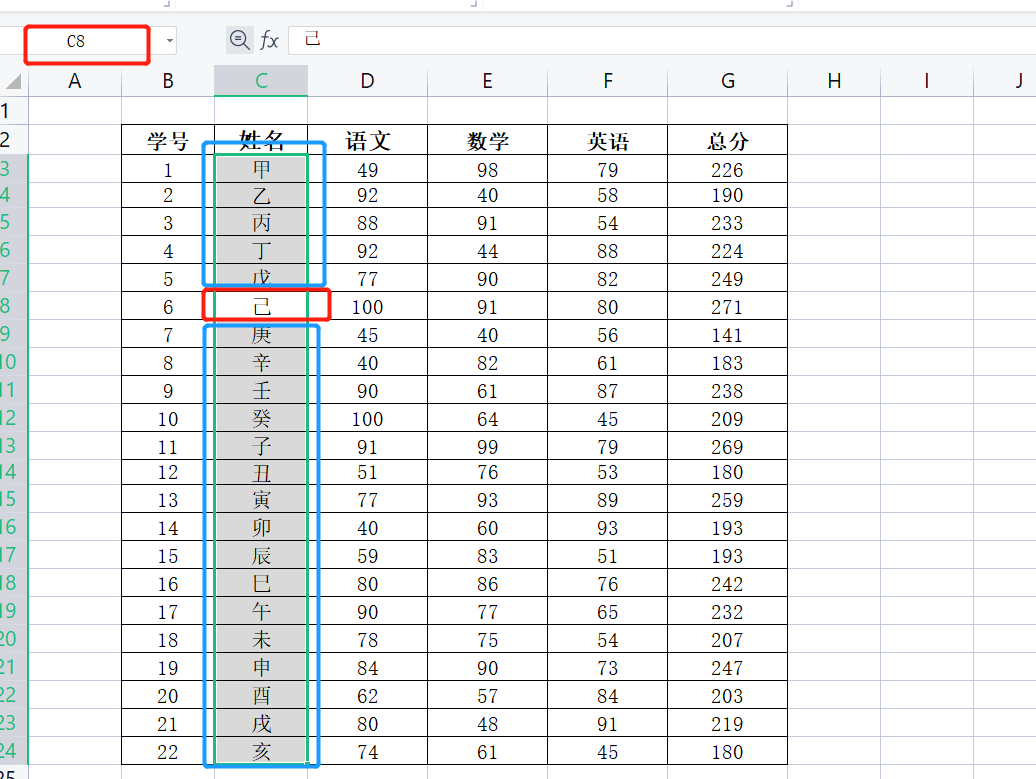Click total score cell 233
Image resolution: width=1036 pixels, height=779 pixels.
pos(727,223)
